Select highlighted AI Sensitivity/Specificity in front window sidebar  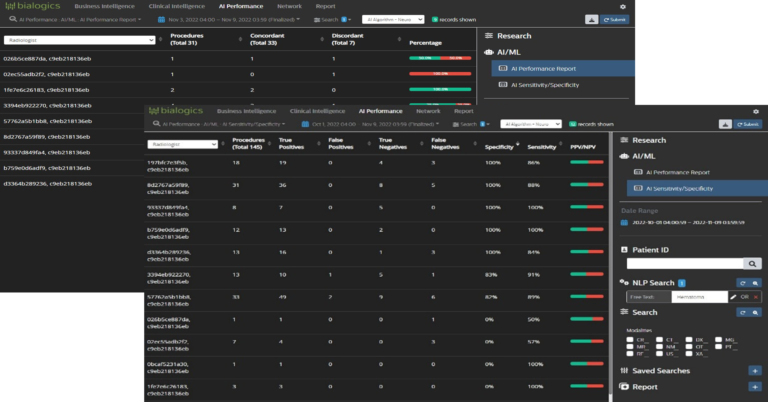coord(697,188)
